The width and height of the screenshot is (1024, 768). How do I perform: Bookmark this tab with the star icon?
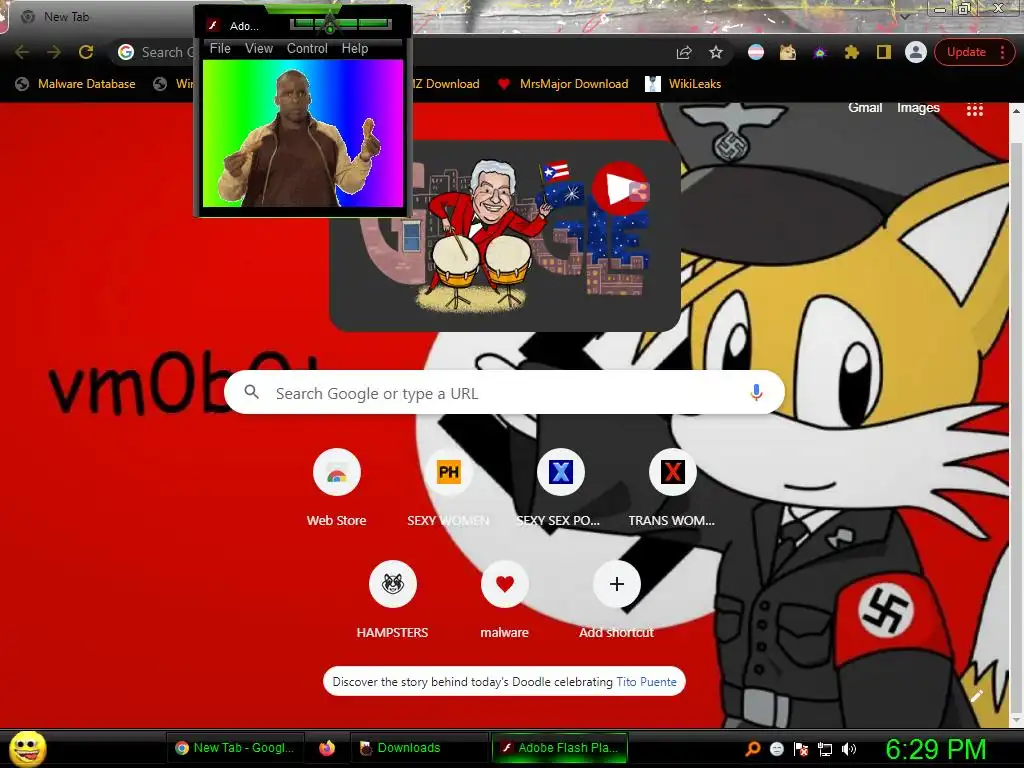tap(716, 52)
